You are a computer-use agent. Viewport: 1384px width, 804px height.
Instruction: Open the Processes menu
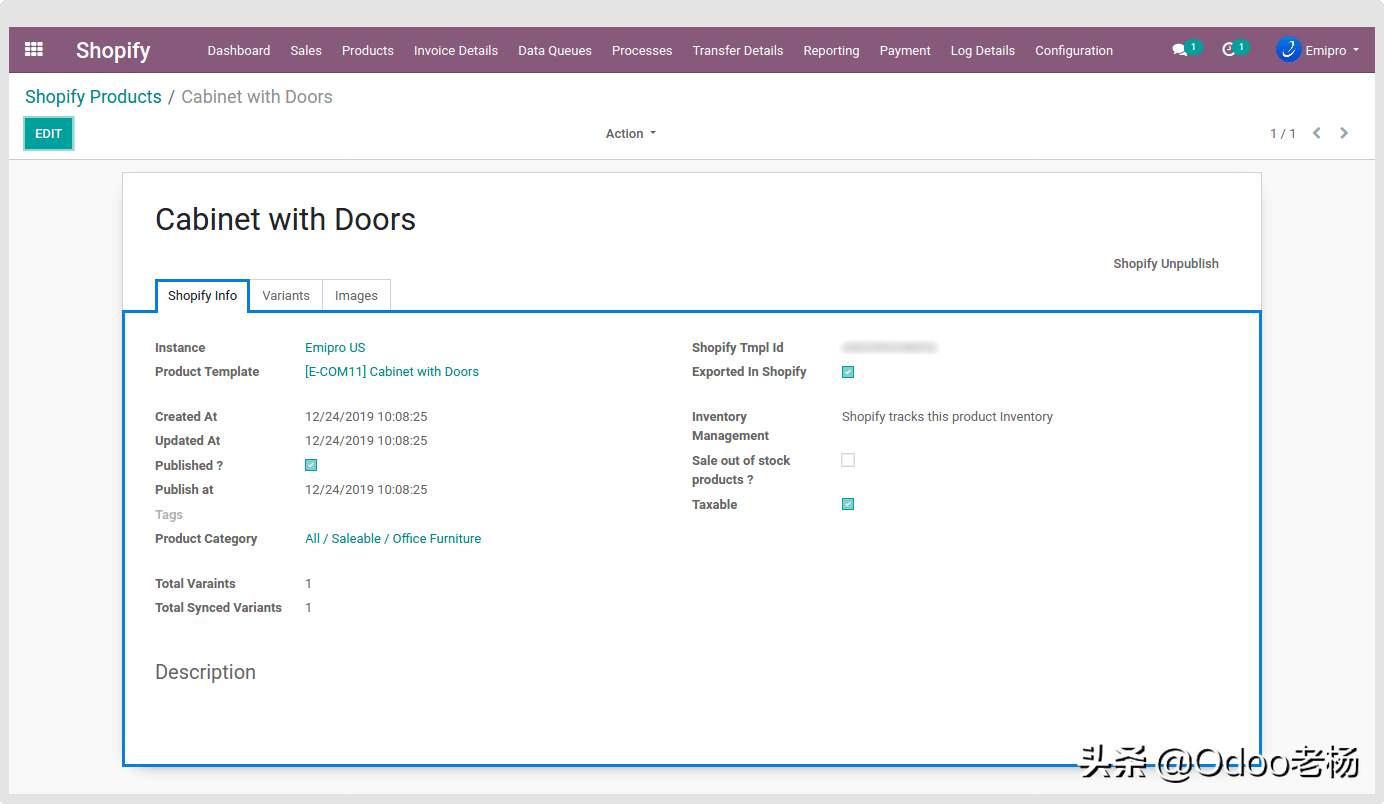coord(642,50)
